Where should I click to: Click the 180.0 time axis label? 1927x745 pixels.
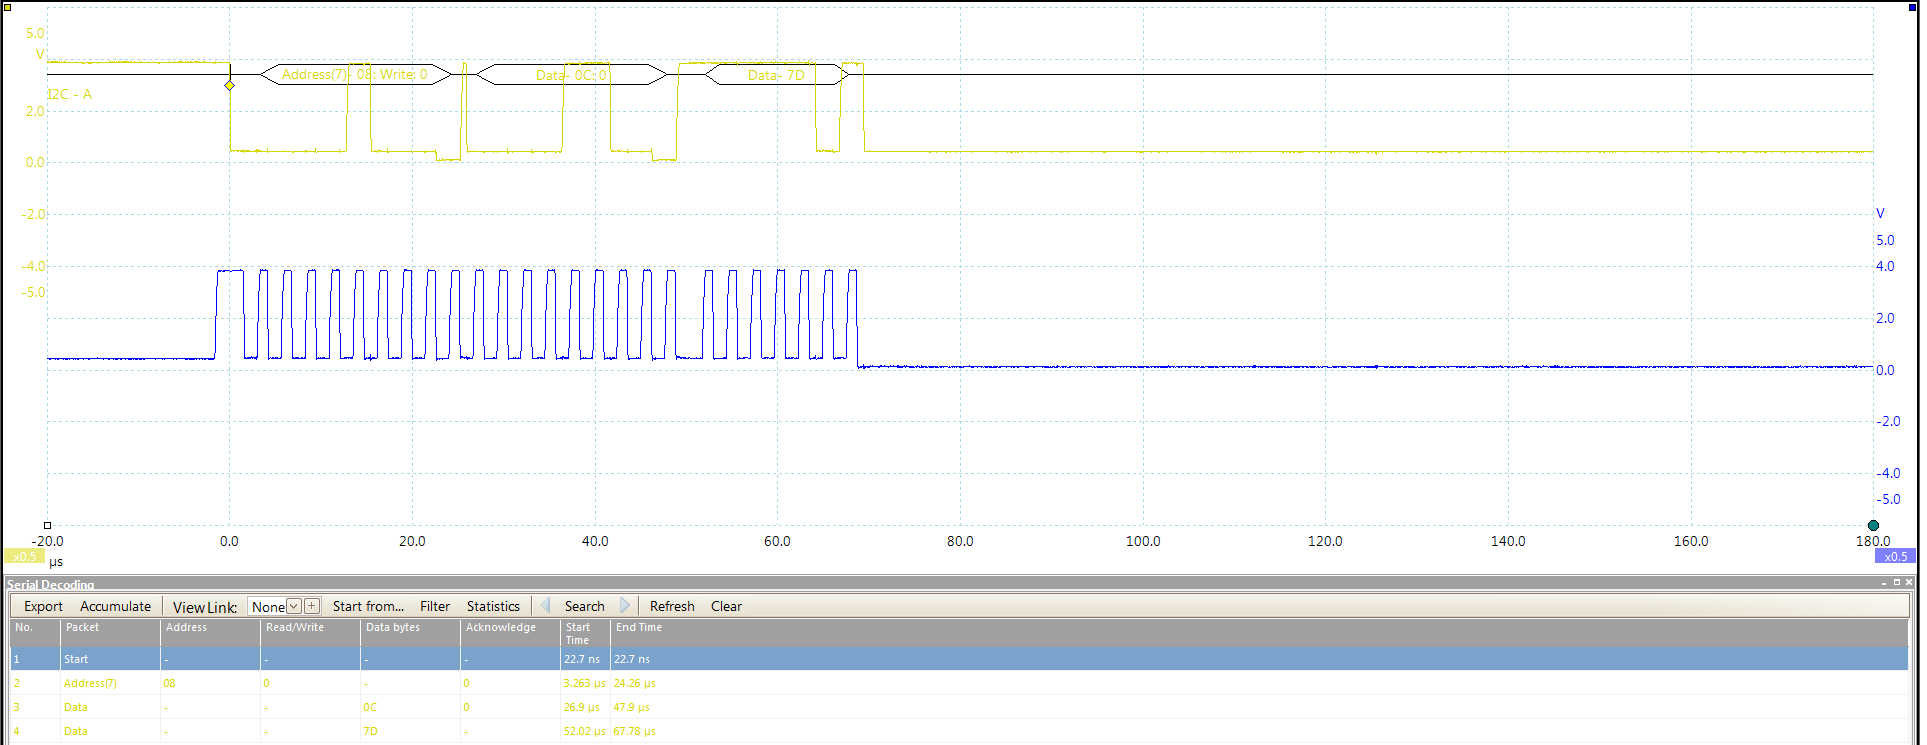click(1873, 541)
